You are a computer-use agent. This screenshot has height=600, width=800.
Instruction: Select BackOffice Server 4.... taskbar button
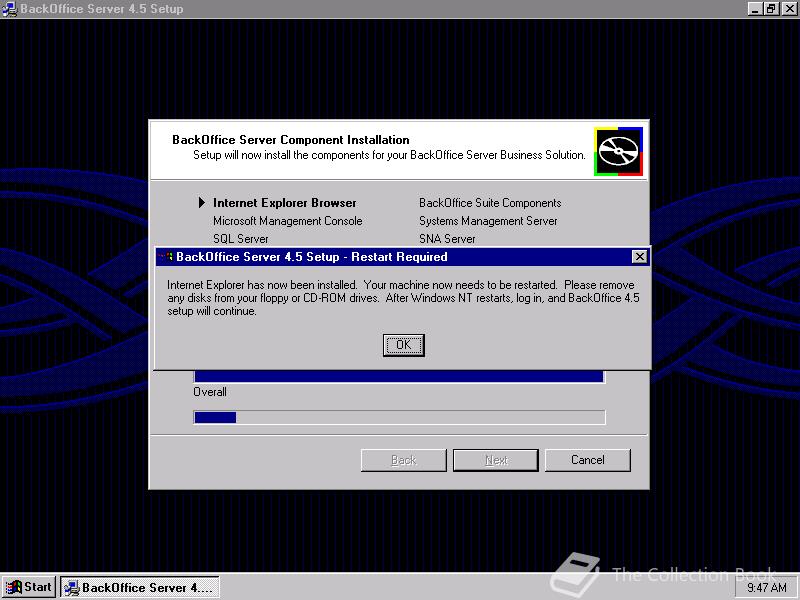click(x=140, y=587)
